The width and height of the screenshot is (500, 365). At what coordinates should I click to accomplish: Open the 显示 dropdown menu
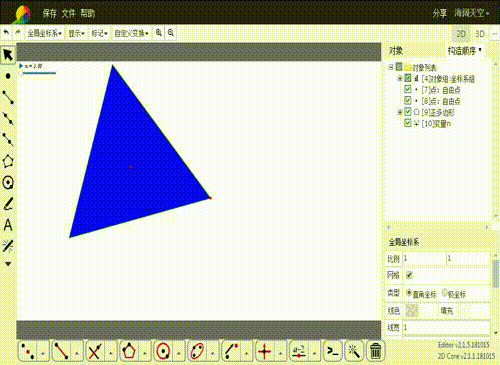(76, 33)
